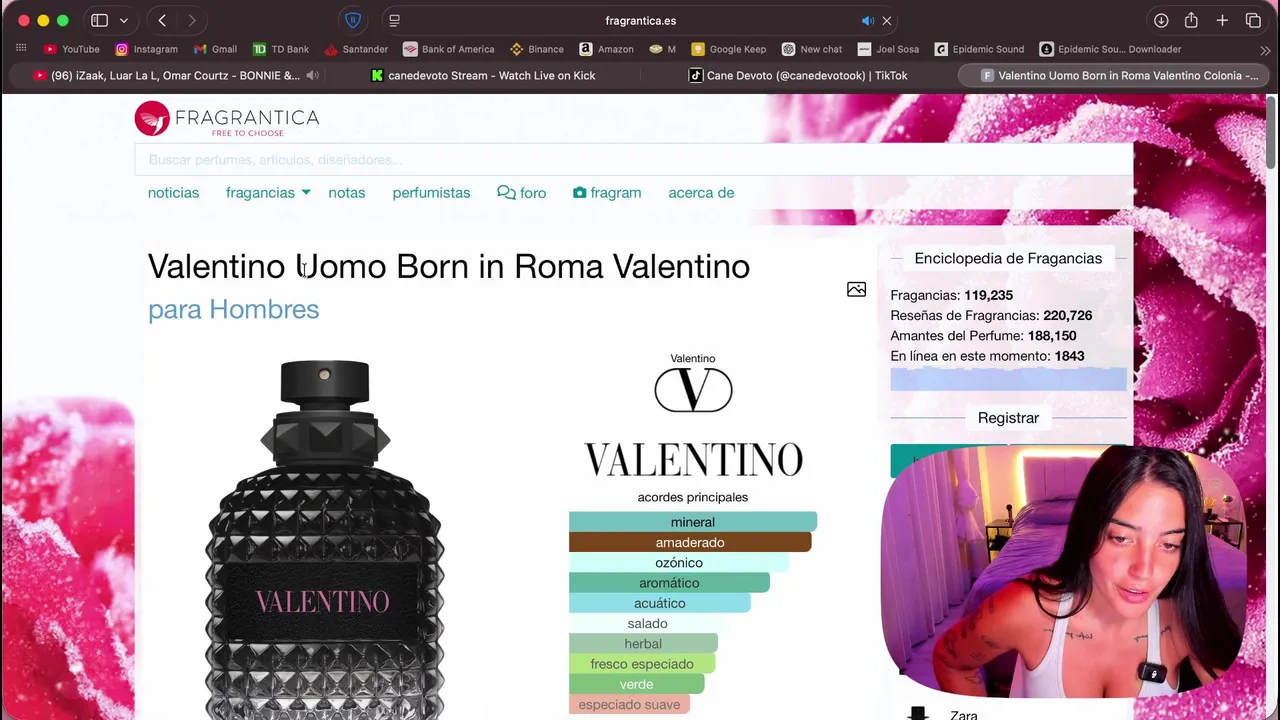
Task: Mute audio via address bar speaker icon
Action: point(867,20)
